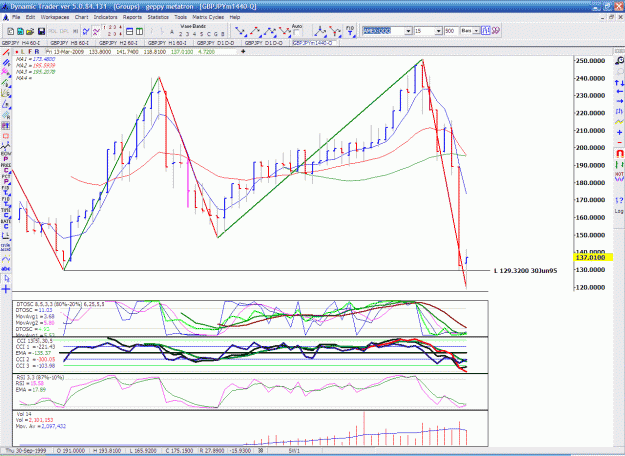This screenshot has width=625, height=456.
Task: Click the magnifier zoom icon
Action: coord(619,61)
